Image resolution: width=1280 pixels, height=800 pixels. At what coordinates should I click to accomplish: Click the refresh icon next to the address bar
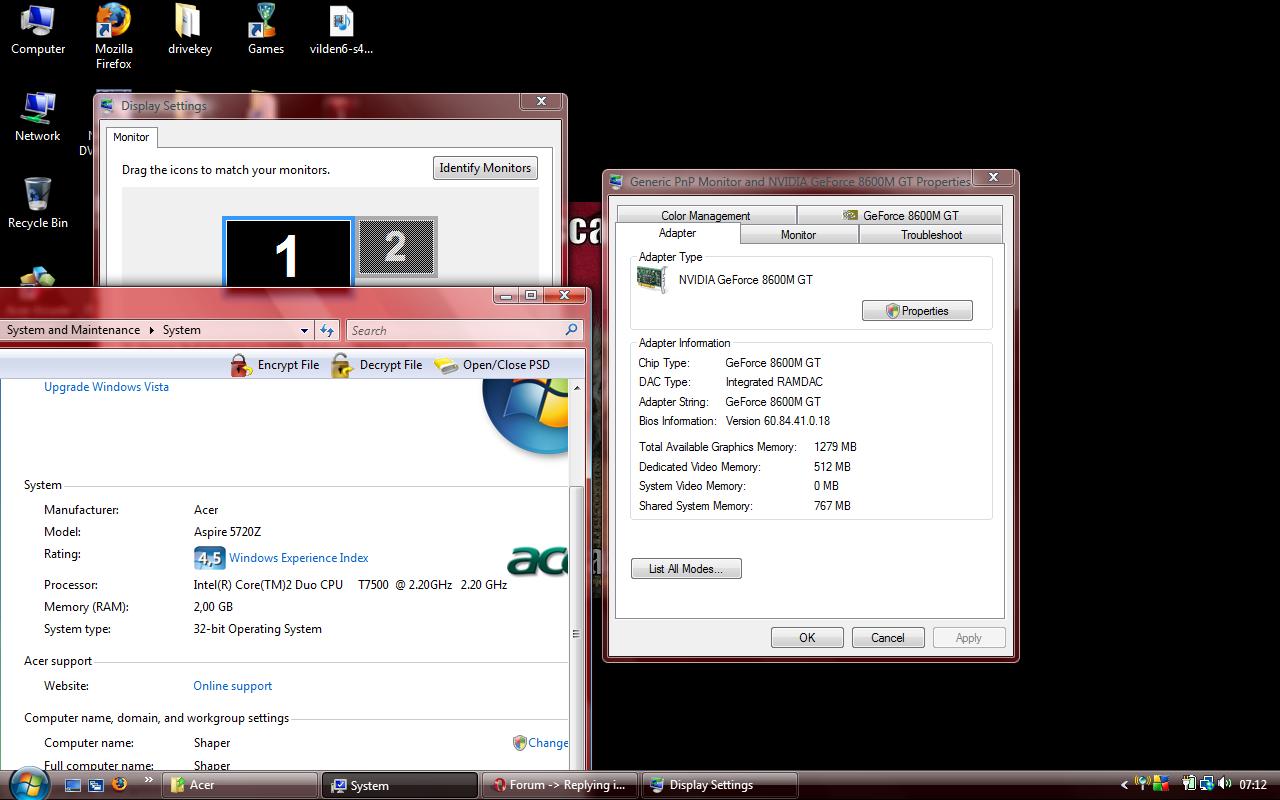coord(327,330)
